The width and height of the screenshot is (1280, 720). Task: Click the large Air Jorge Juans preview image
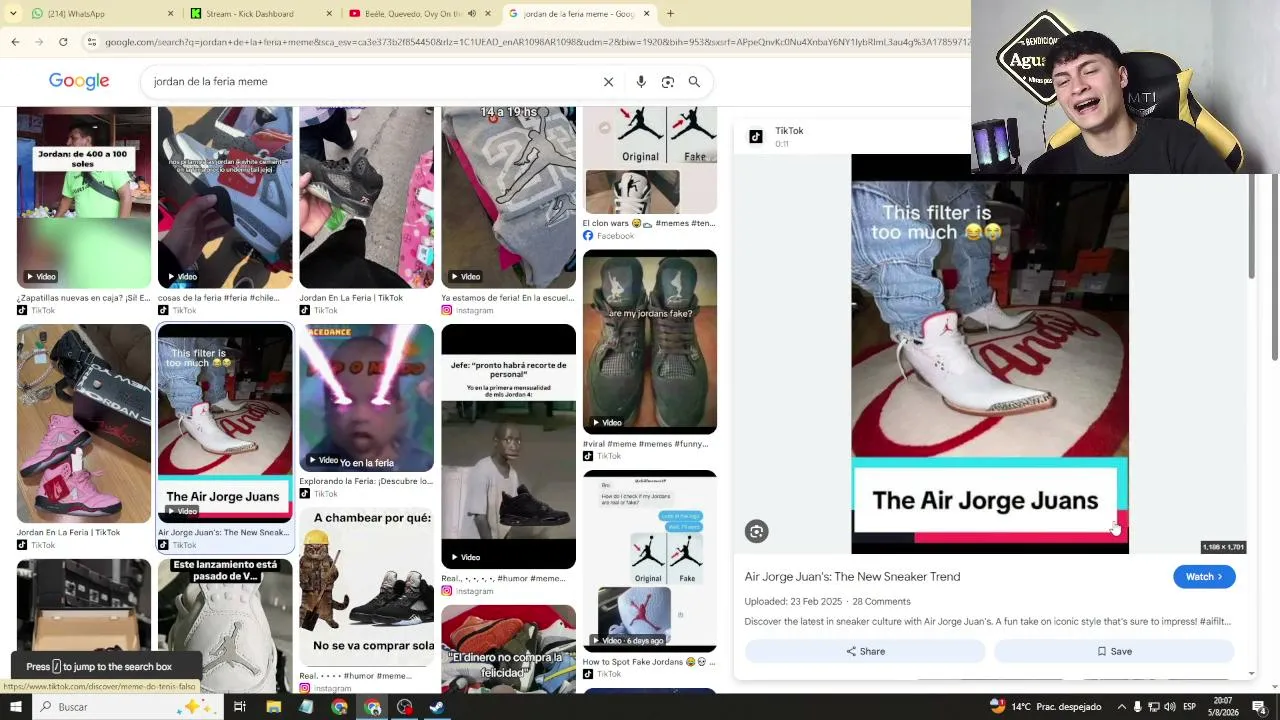[990, 353]
